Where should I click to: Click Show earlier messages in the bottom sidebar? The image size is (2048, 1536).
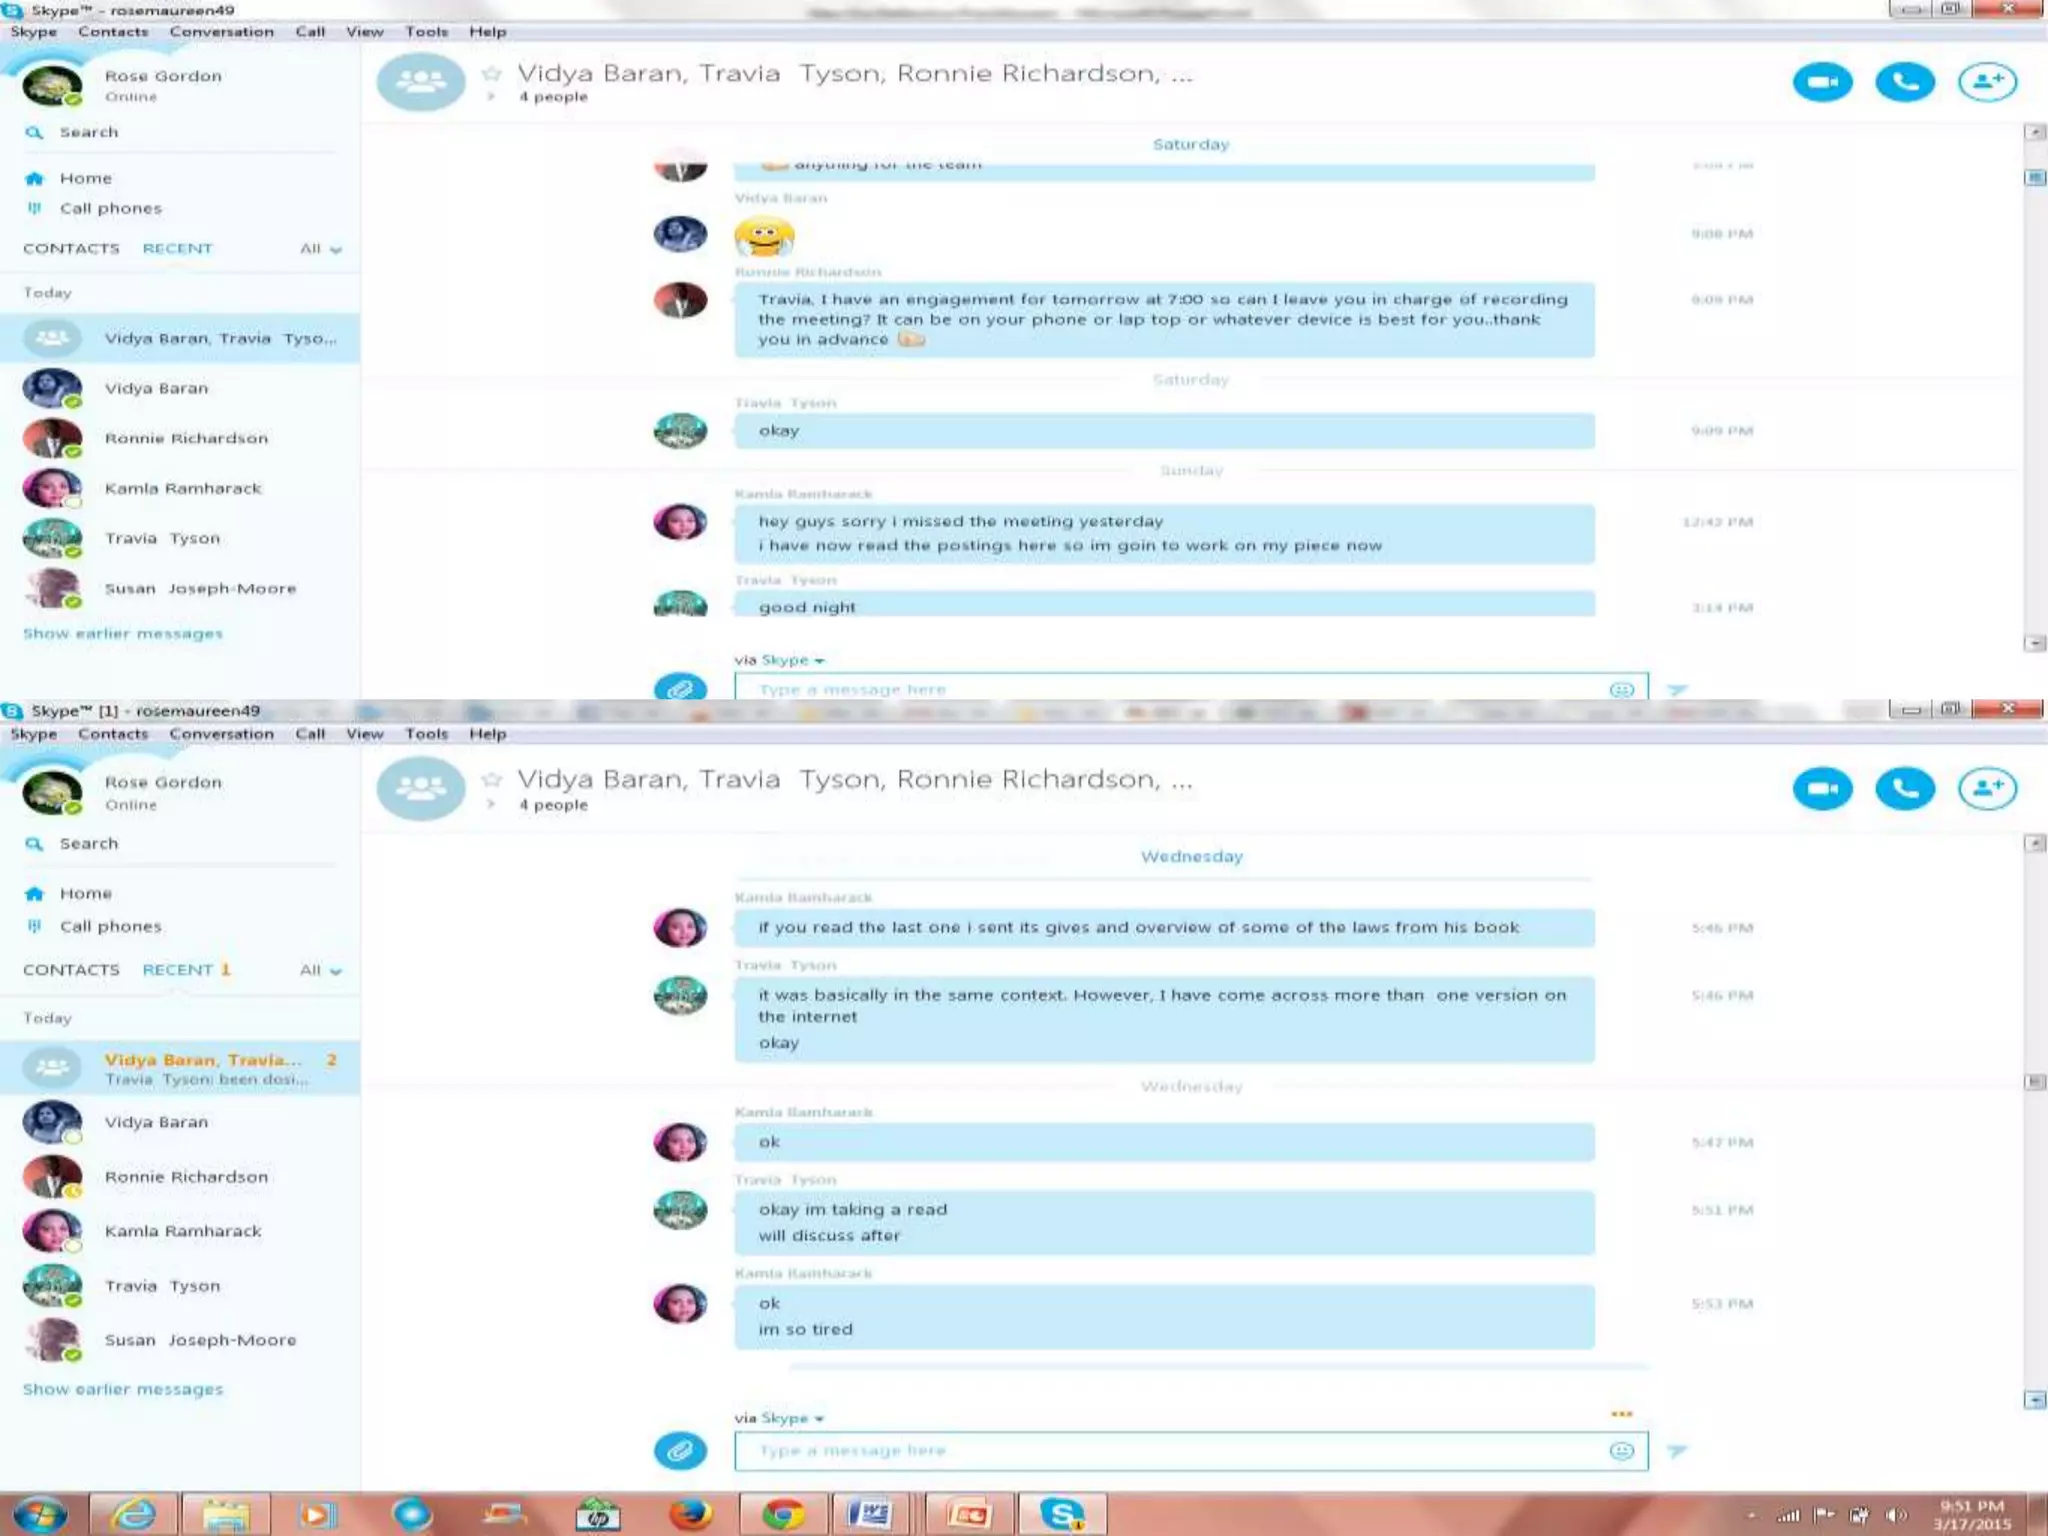pyautogui.click(x=122, y=1389)
